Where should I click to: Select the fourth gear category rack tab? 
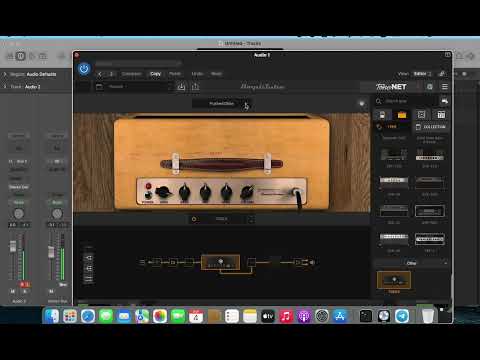441,115
